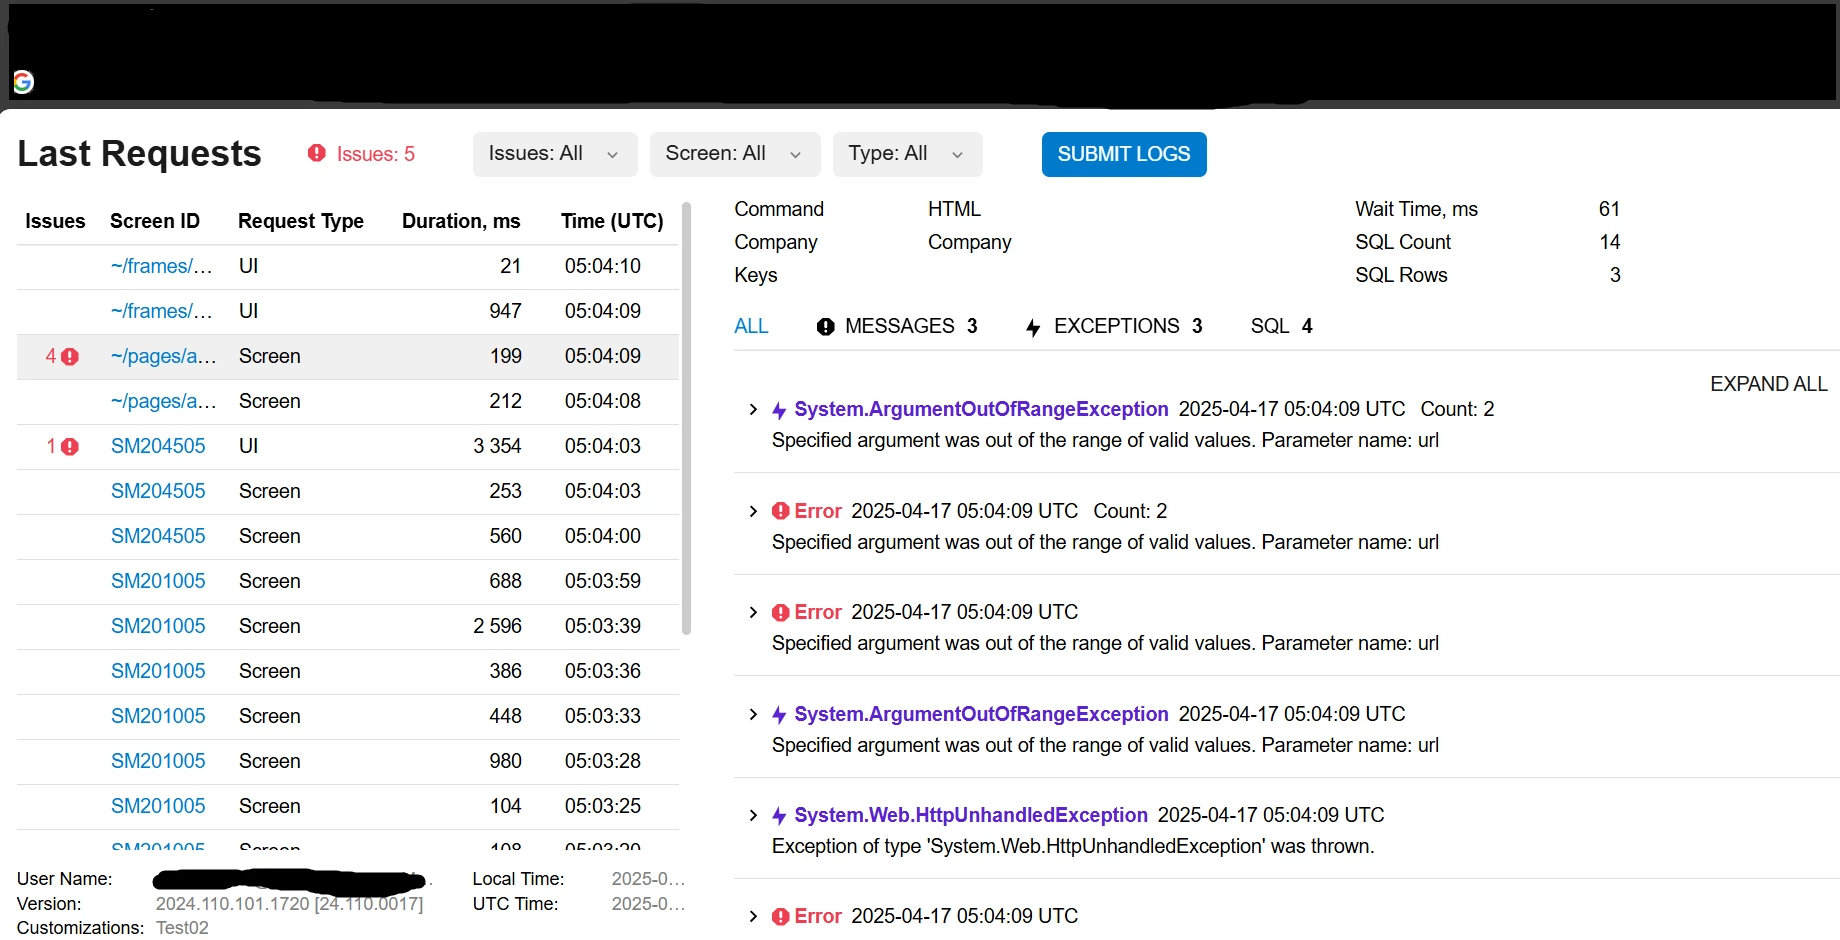1840x940 pixels.
Task: Open the SM204505 screen link
Action: 158,446
